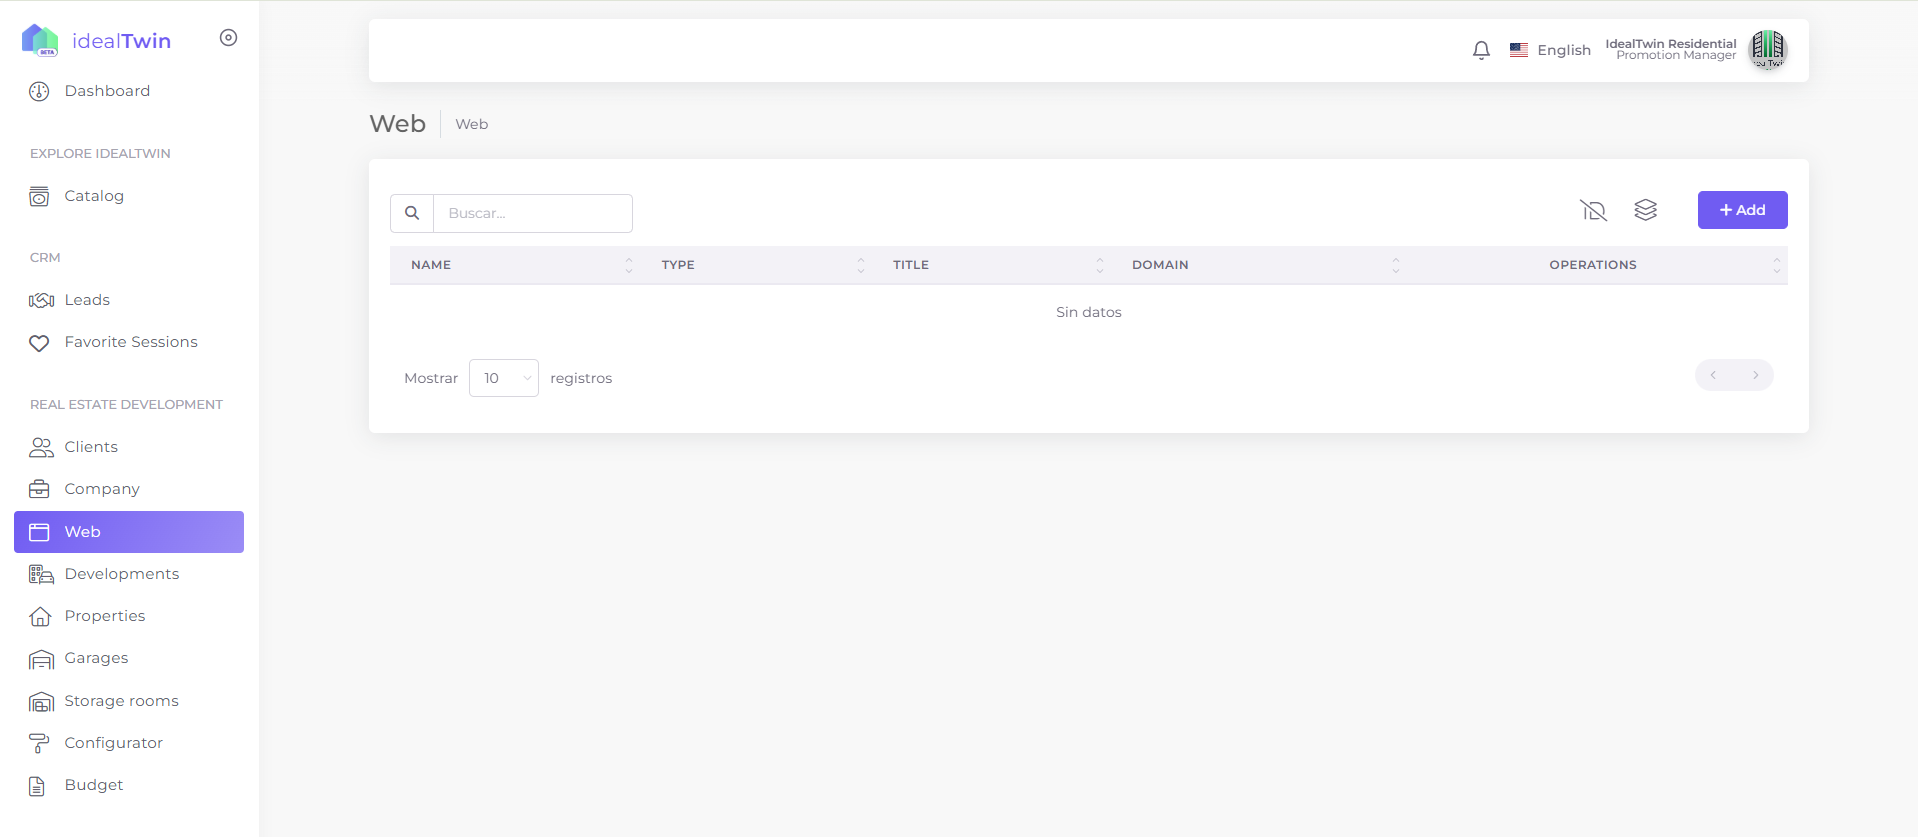Click the search magnifier icon

[x=412, y=213]
